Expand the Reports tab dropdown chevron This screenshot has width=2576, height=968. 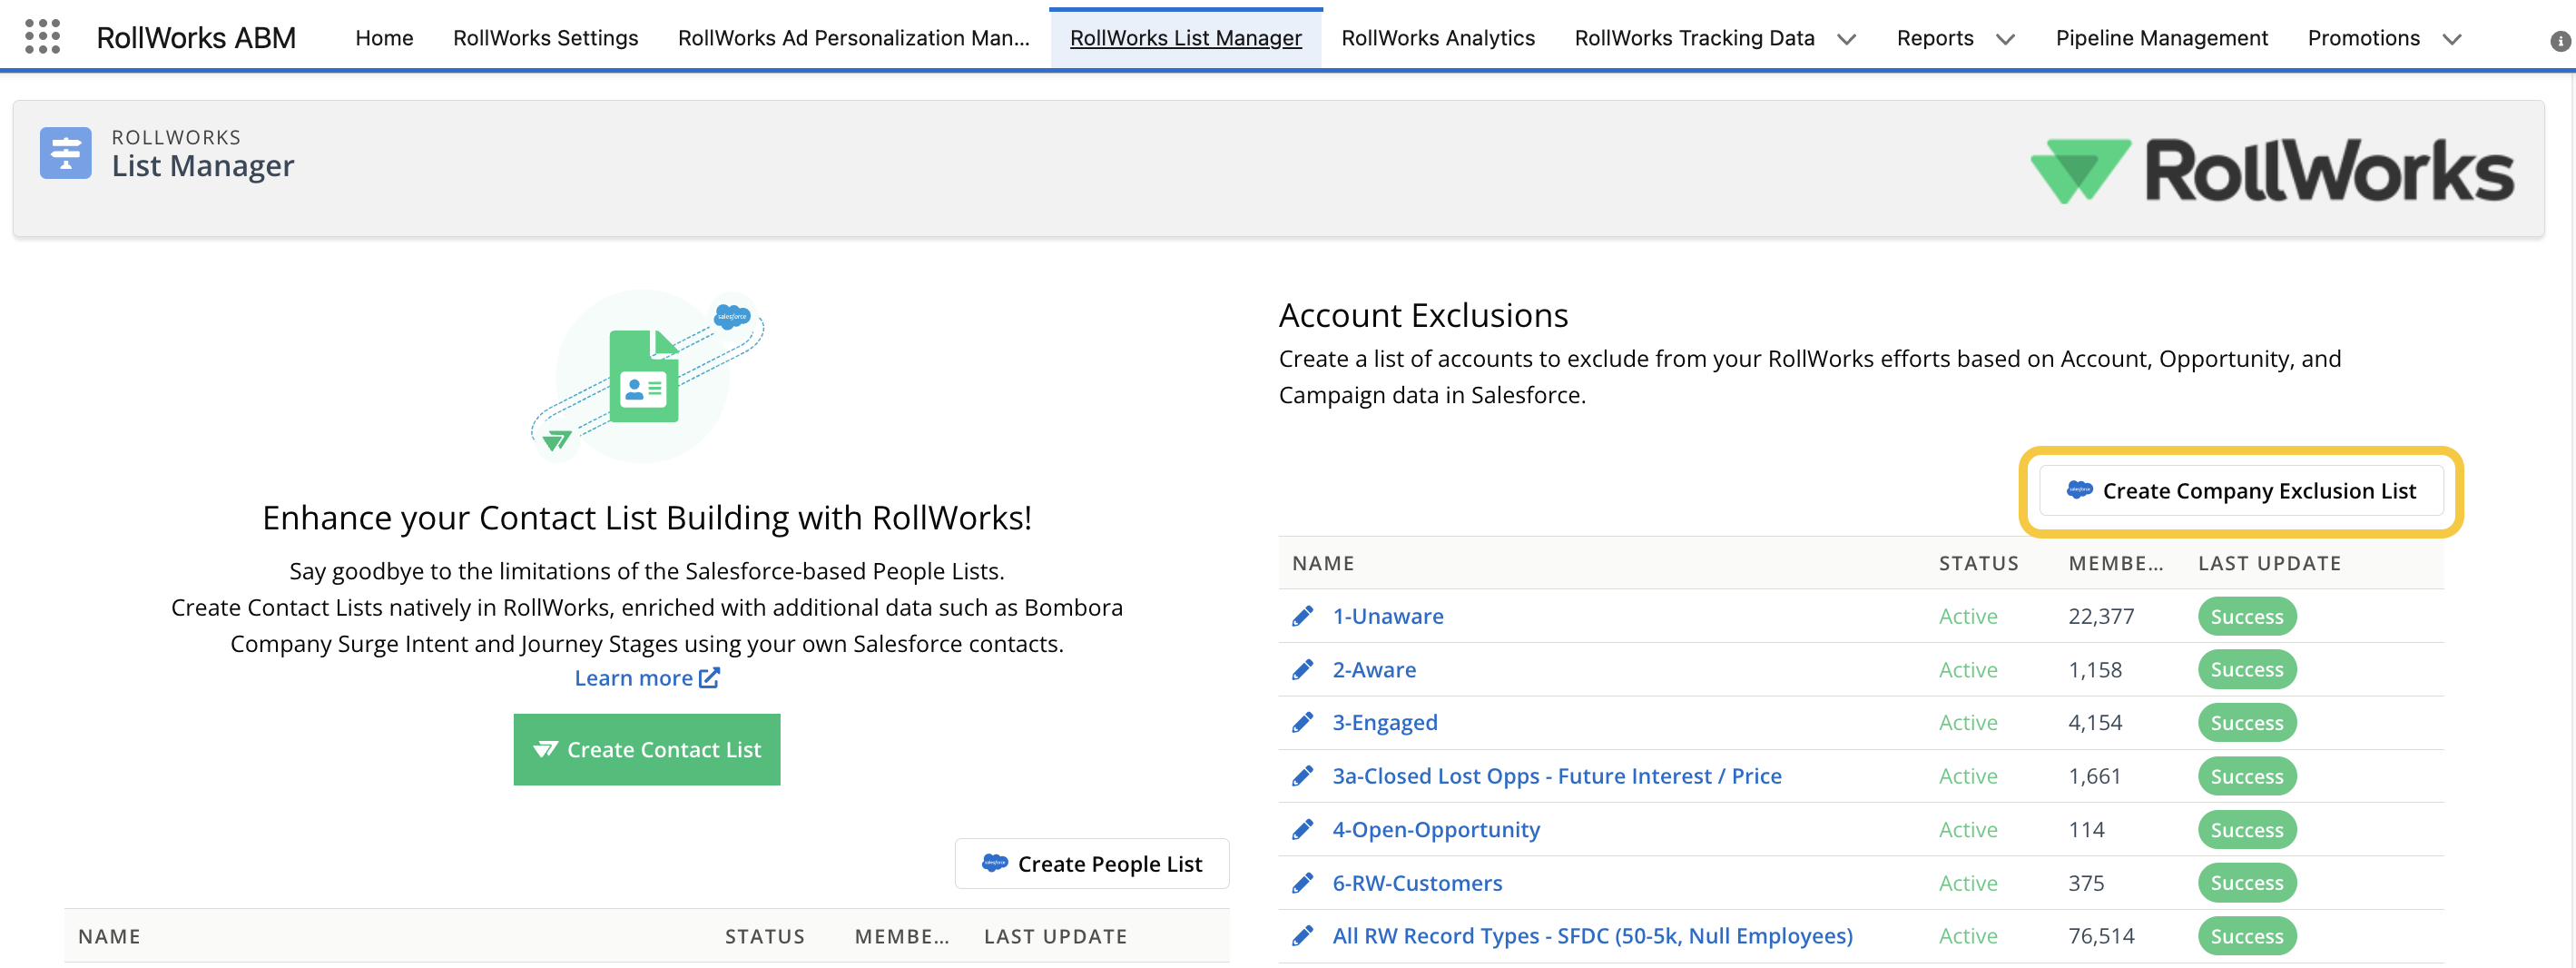[2005, 39]
